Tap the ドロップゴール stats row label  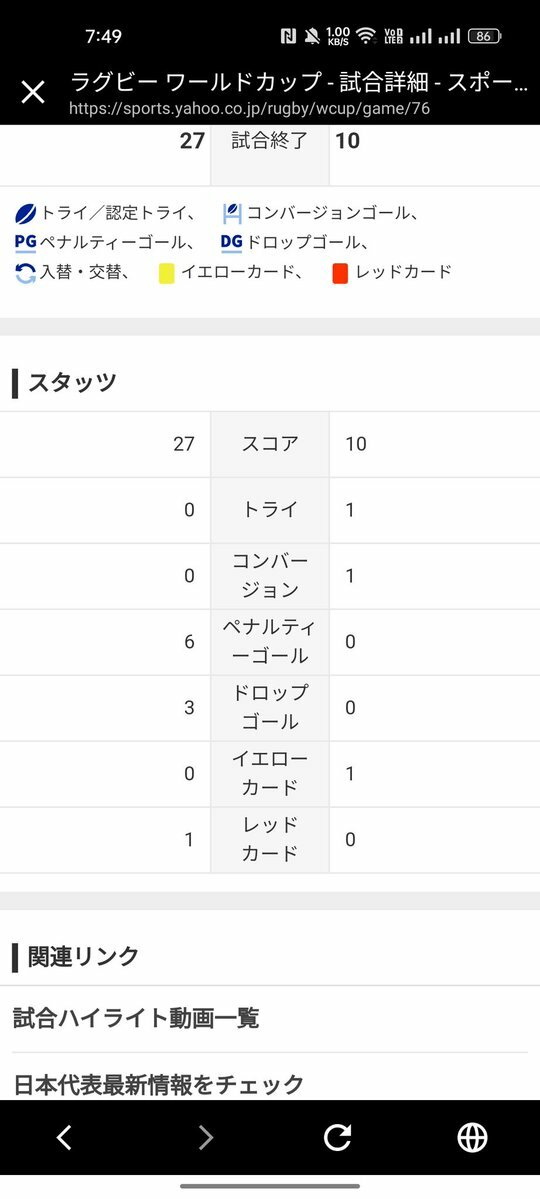click(270, 708)
